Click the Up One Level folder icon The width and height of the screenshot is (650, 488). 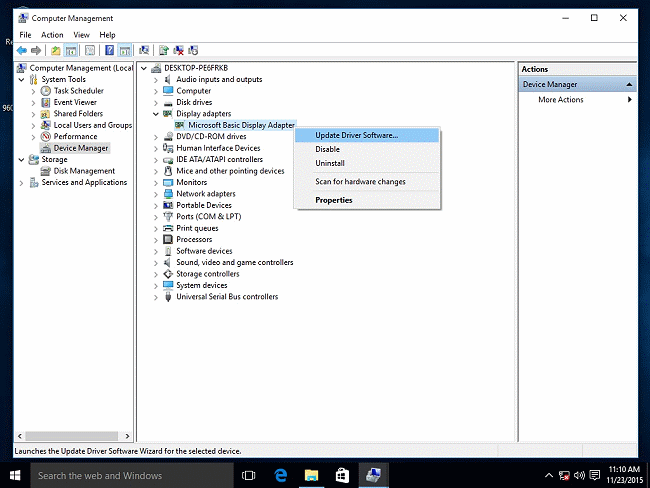(x=56, y=50)
